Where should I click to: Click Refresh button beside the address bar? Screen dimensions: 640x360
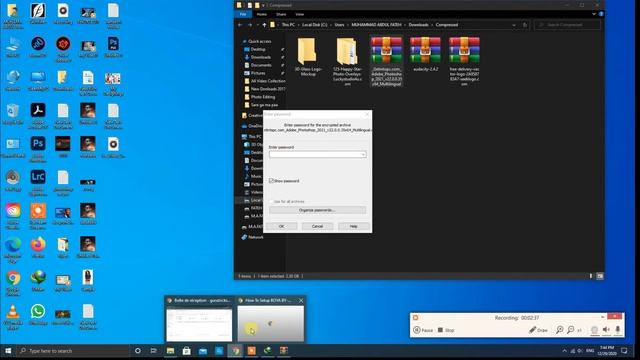click(x=525, y=25)
